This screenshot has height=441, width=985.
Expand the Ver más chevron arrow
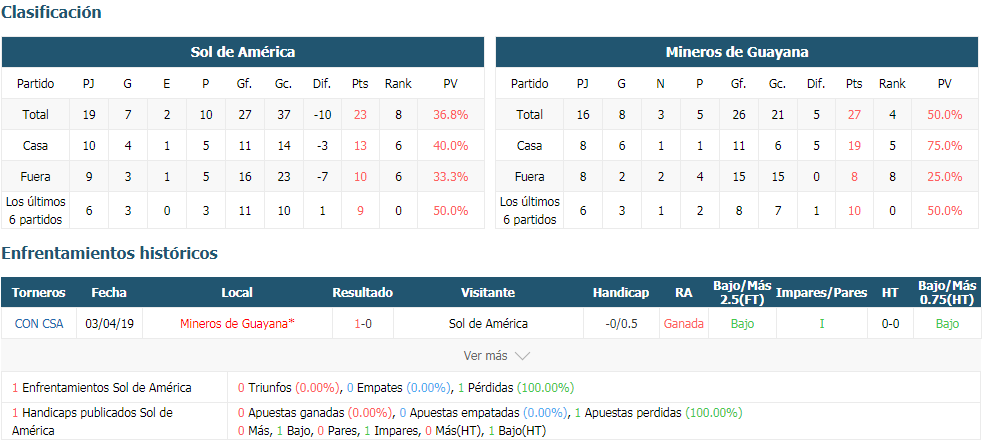pyautogui.click(x=522, y=356)
